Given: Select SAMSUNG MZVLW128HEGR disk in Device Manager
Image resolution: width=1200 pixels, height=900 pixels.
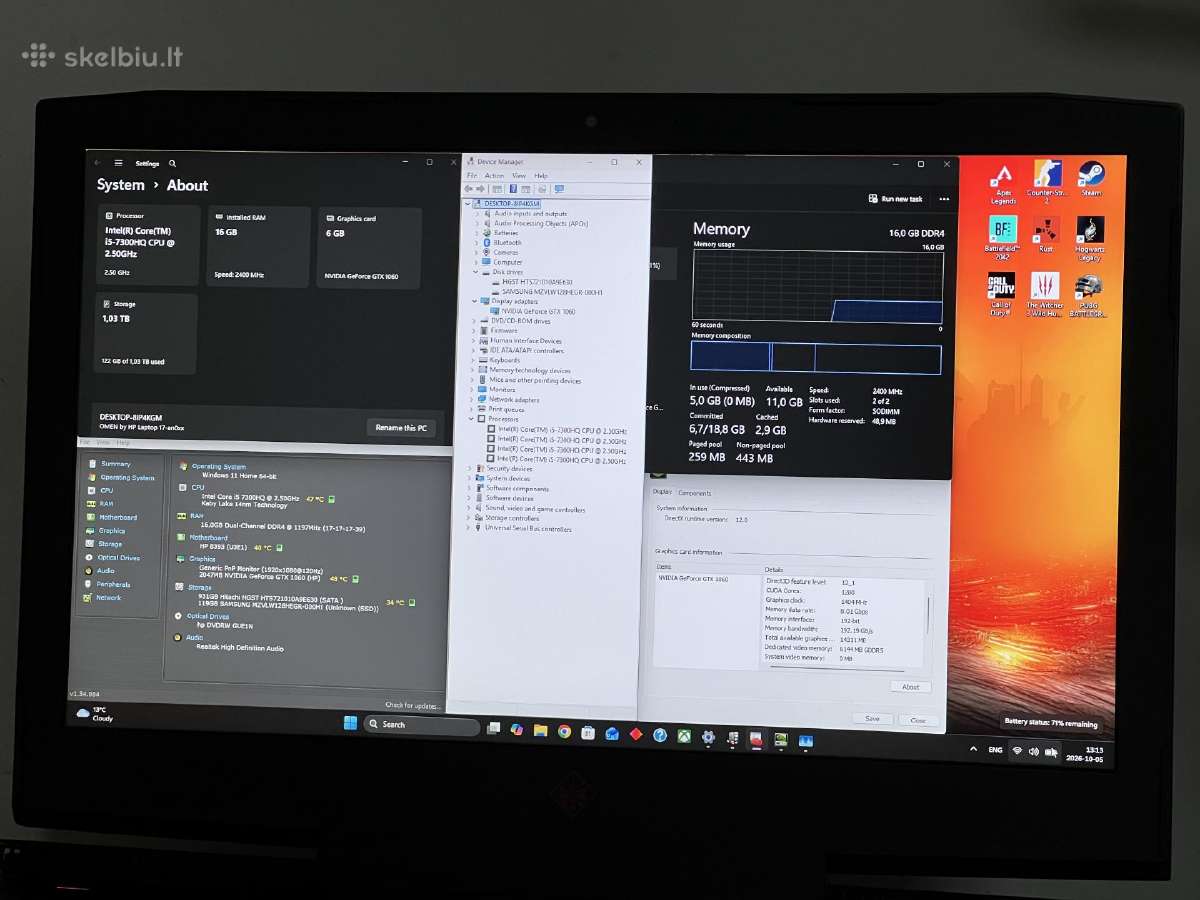Looking at the screenshot, I should tap(553, 292).
